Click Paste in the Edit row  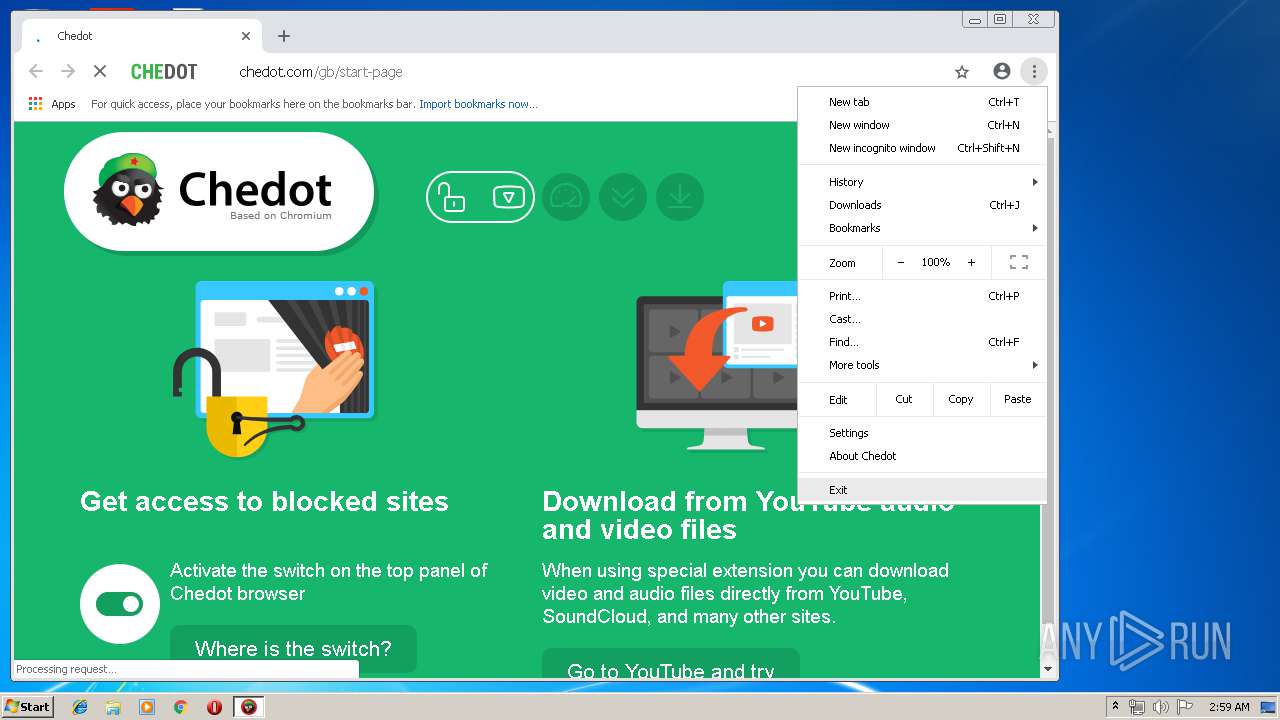[1018, 399]
